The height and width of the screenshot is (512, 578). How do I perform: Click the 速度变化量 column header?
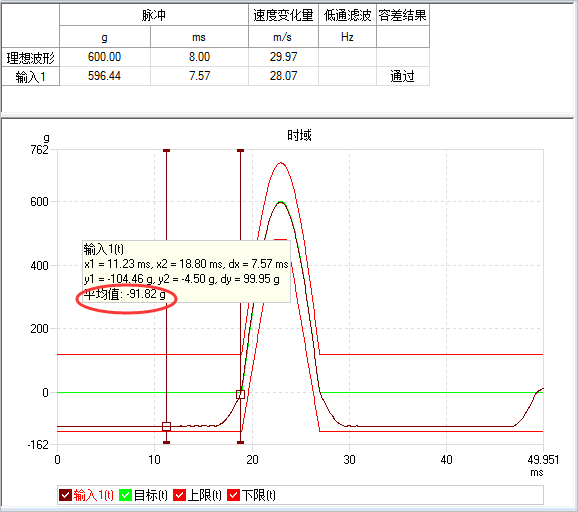283,15
